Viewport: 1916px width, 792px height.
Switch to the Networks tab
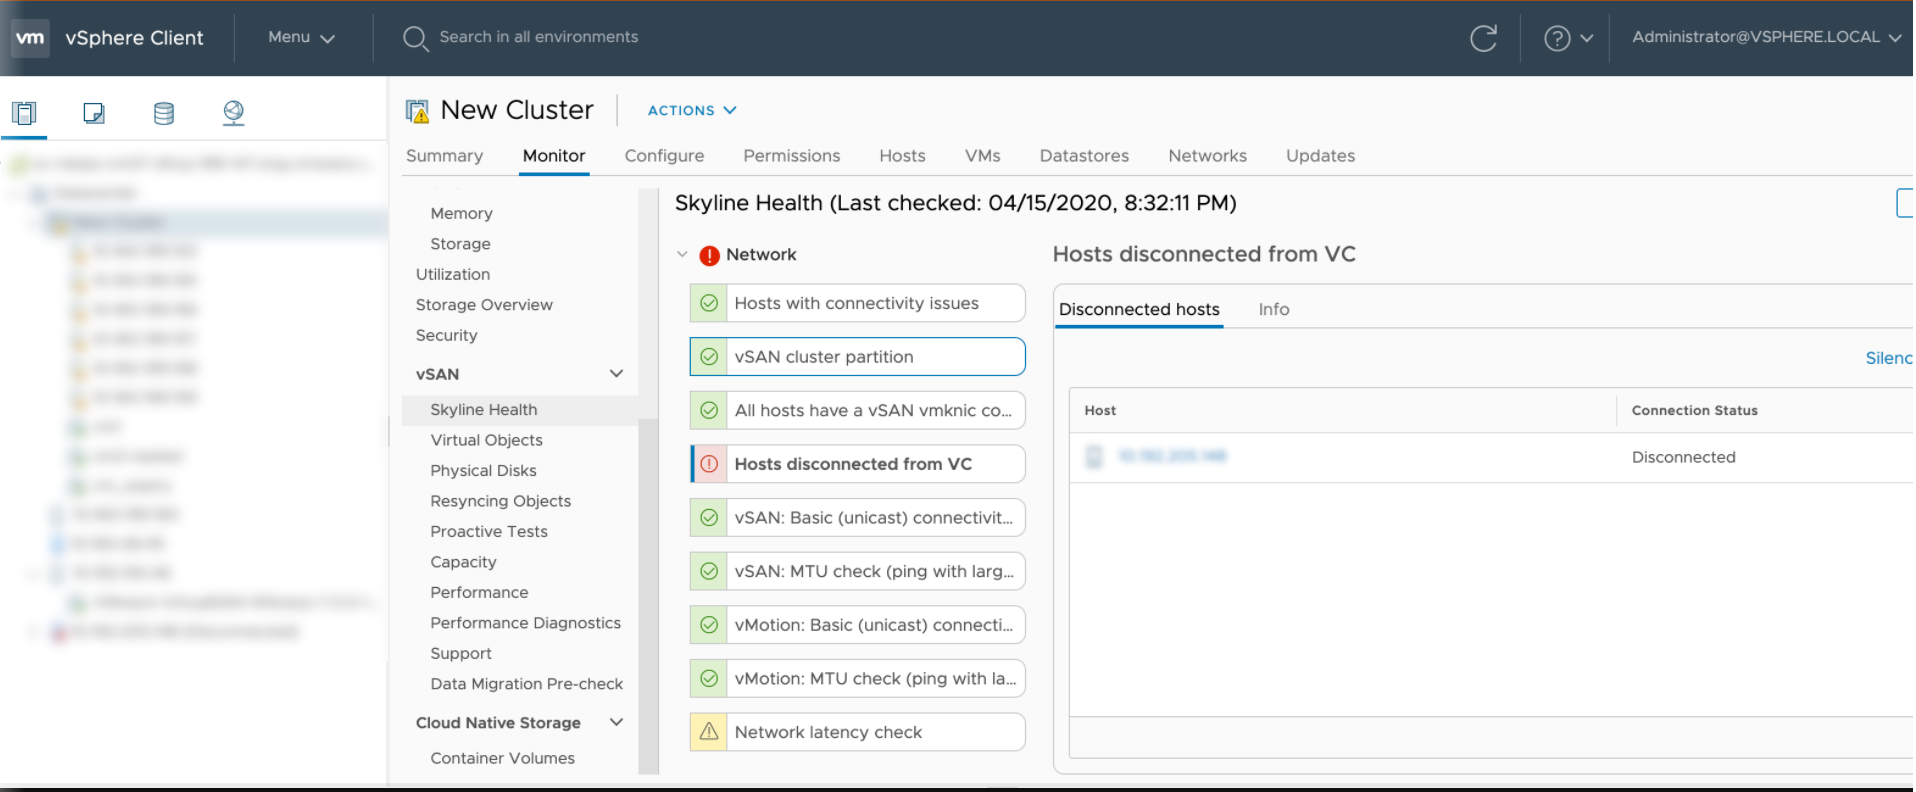coord(1207,156)
